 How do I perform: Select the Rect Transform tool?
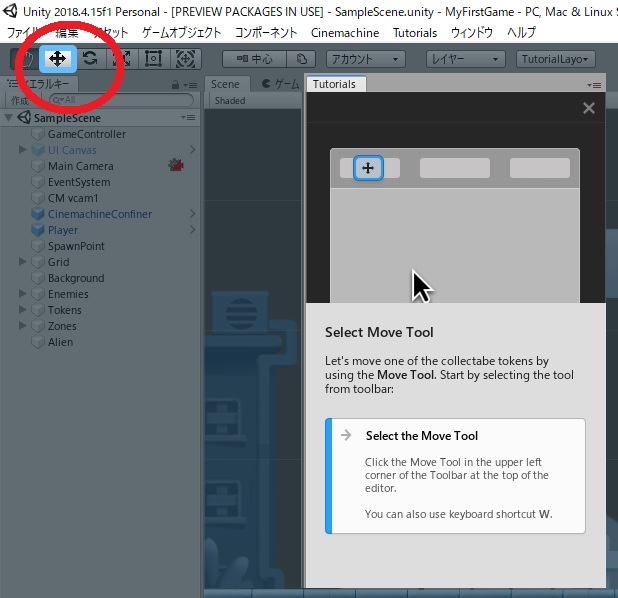[x=154, y=59]
